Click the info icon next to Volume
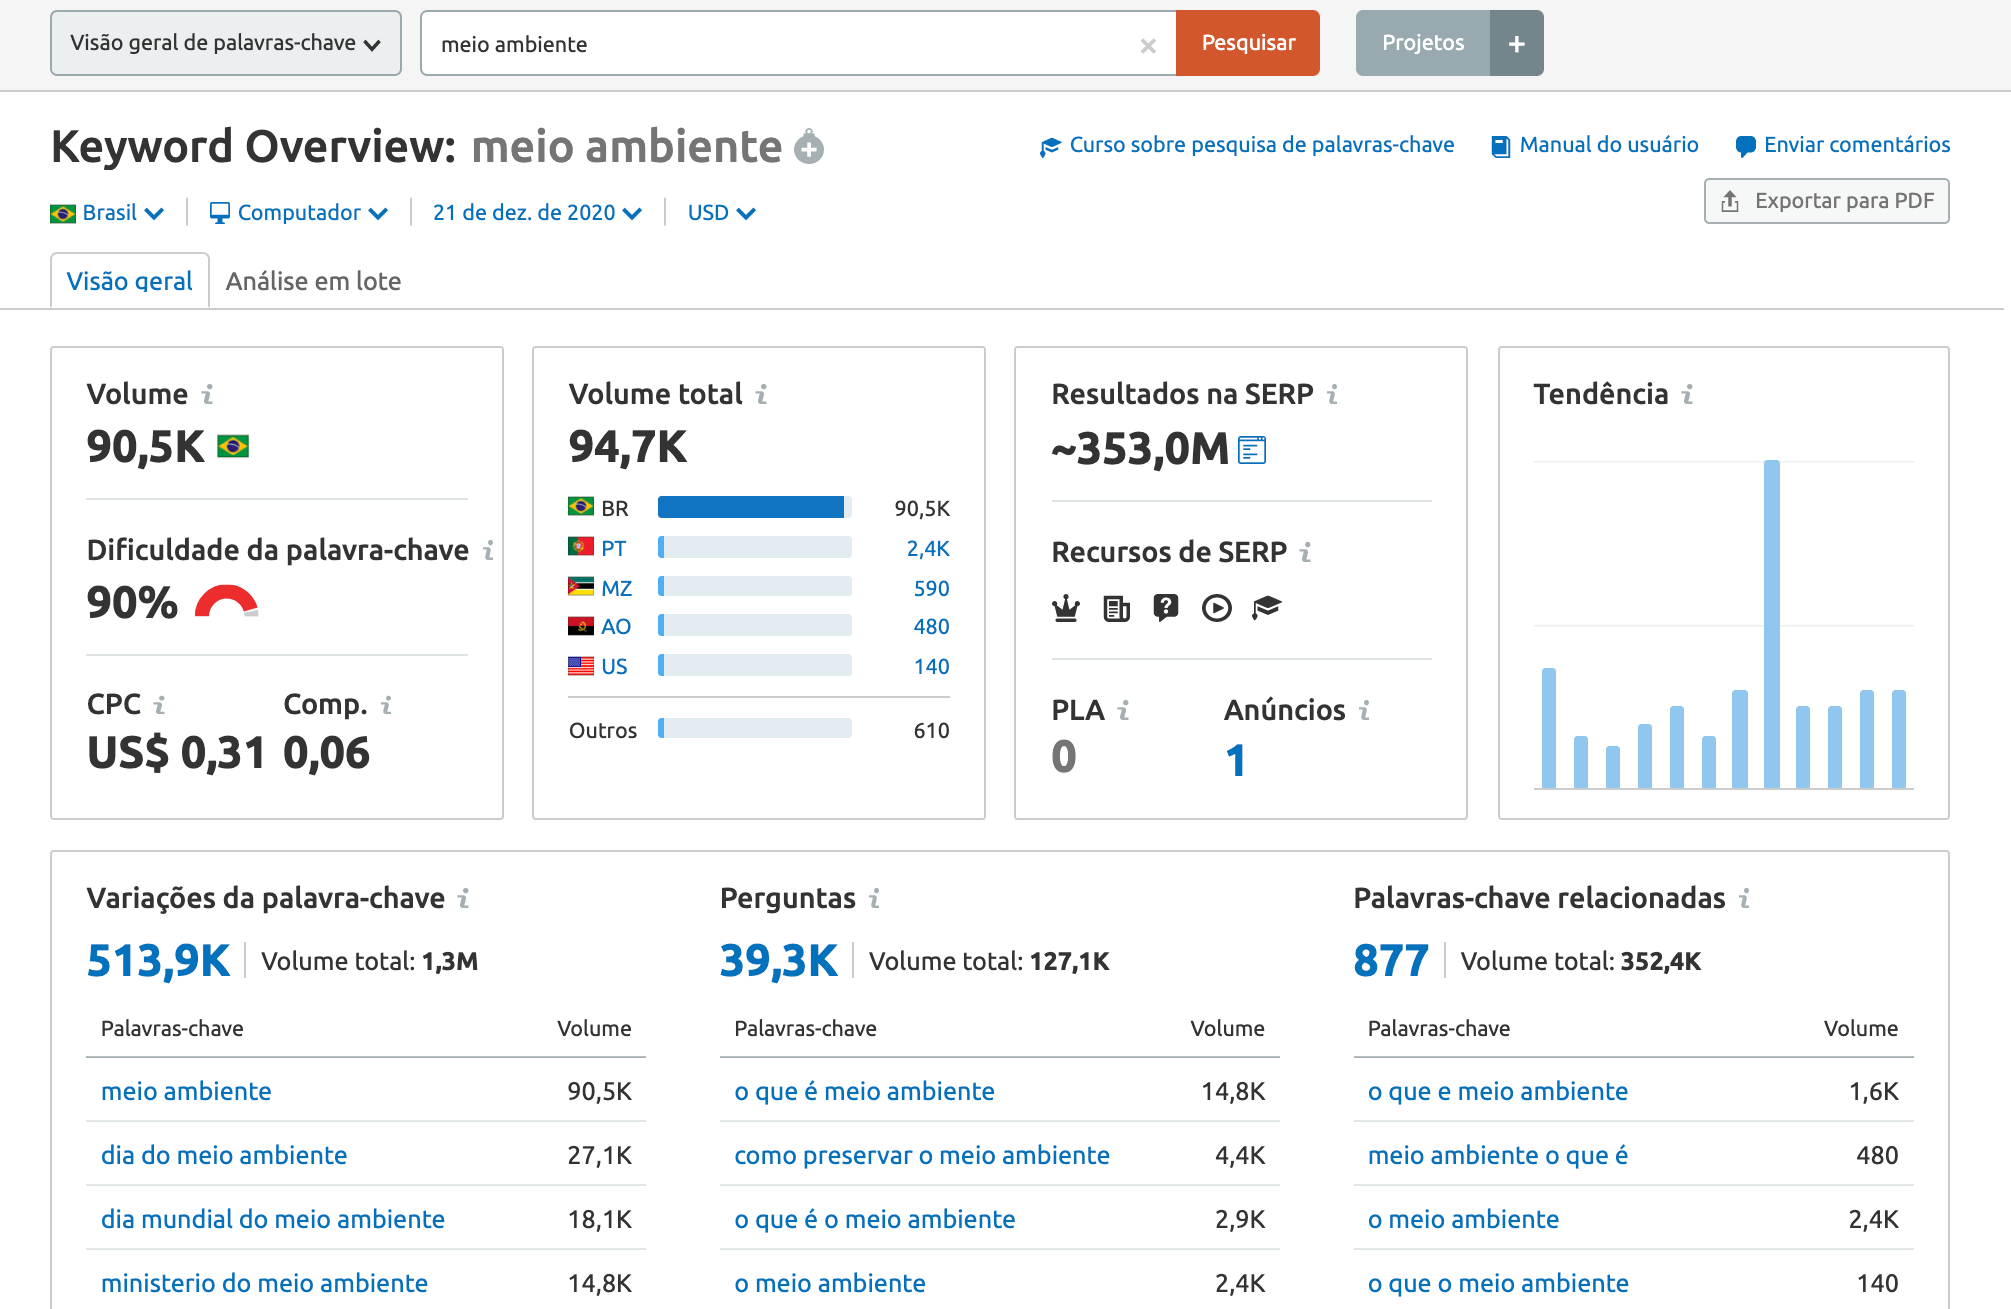This screenshot has width=2011, height=1309. click(207, 395)
